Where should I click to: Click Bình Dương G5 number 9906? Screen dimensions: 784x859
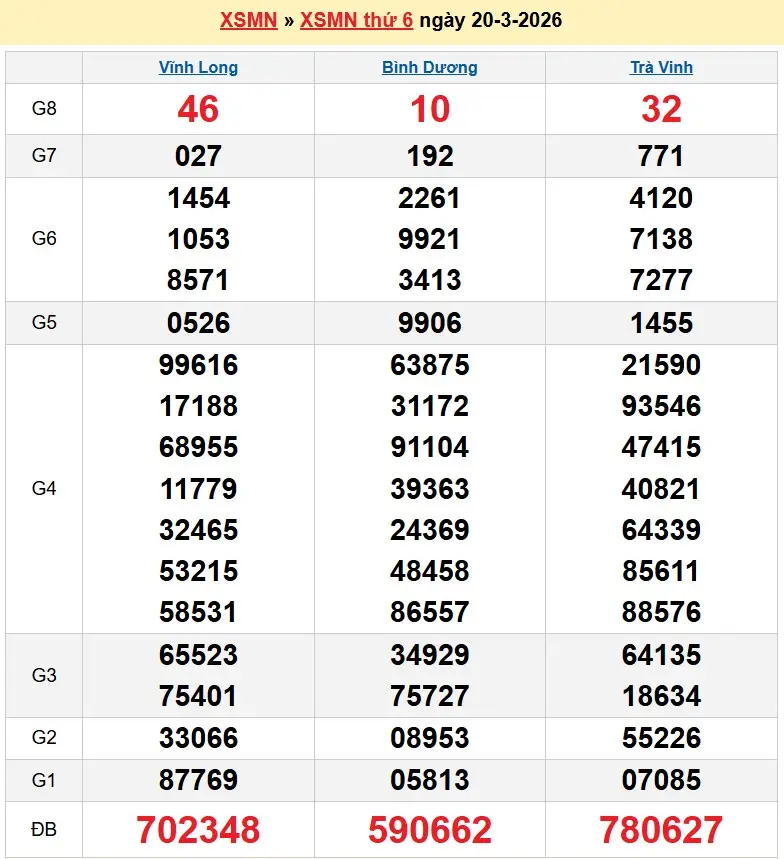click(x=429, y=323)
